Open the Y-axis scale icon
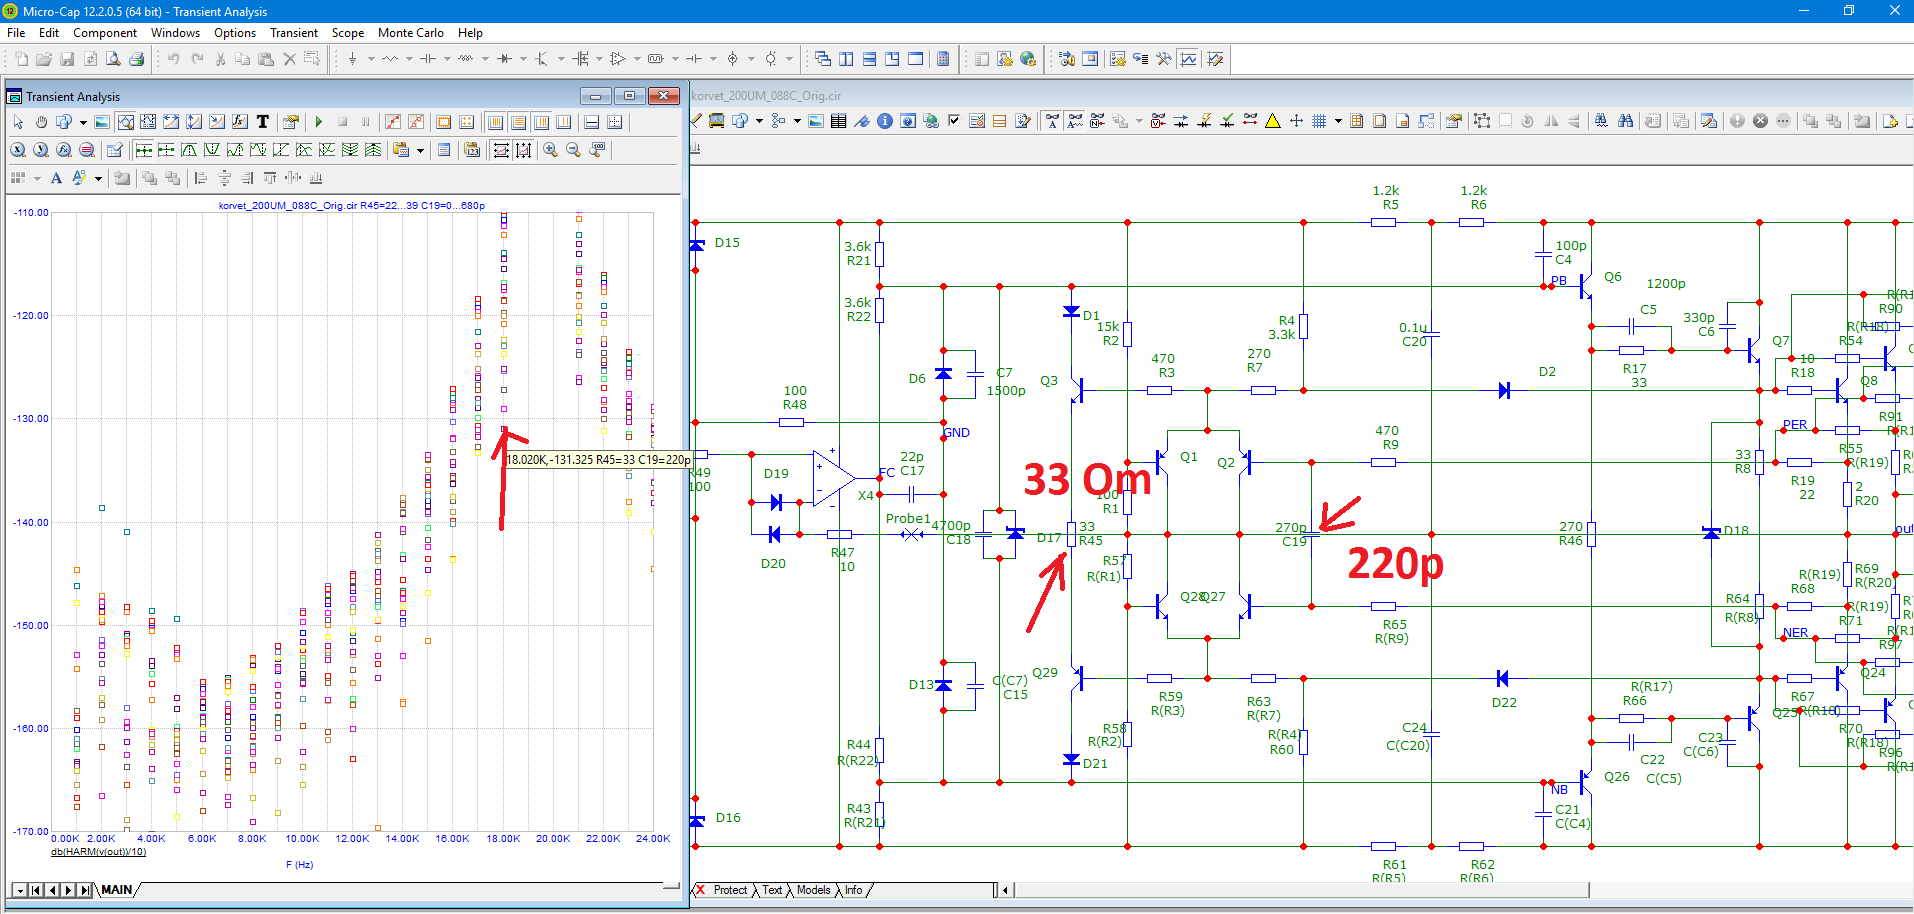This screenshot has width=1914, height=914. coord(40,149)
